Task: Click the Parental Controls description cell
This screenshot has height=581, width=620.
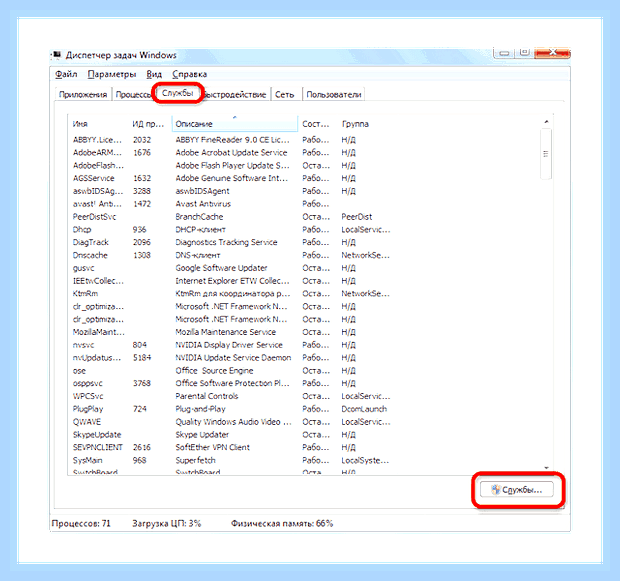Action: (x=207, y=396)
